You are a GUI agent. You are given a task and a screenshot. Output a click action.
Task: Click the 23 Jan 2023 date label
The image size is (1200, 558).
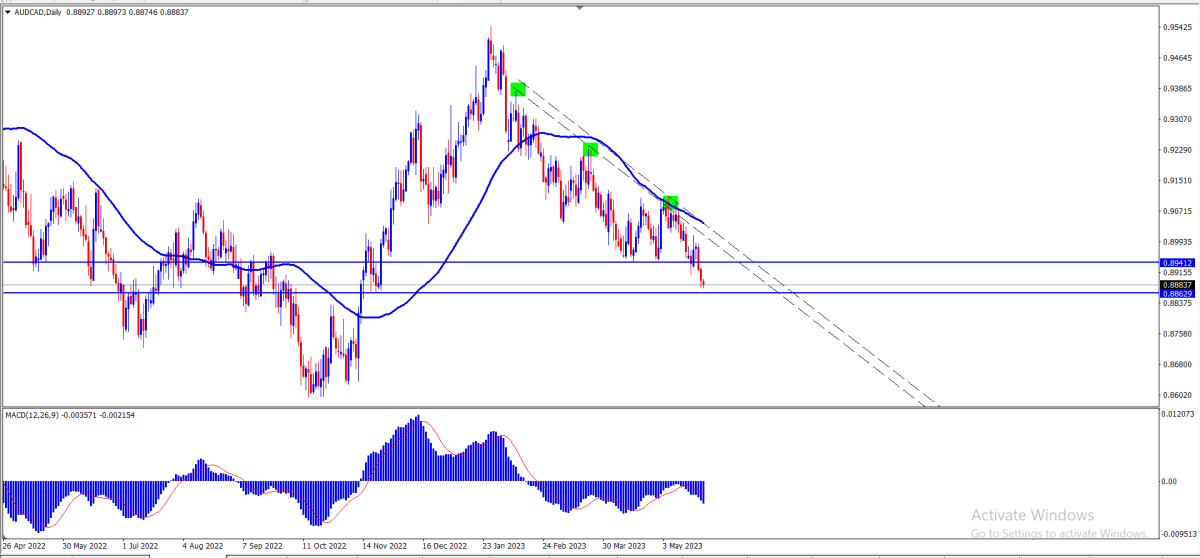pos(504,547)
